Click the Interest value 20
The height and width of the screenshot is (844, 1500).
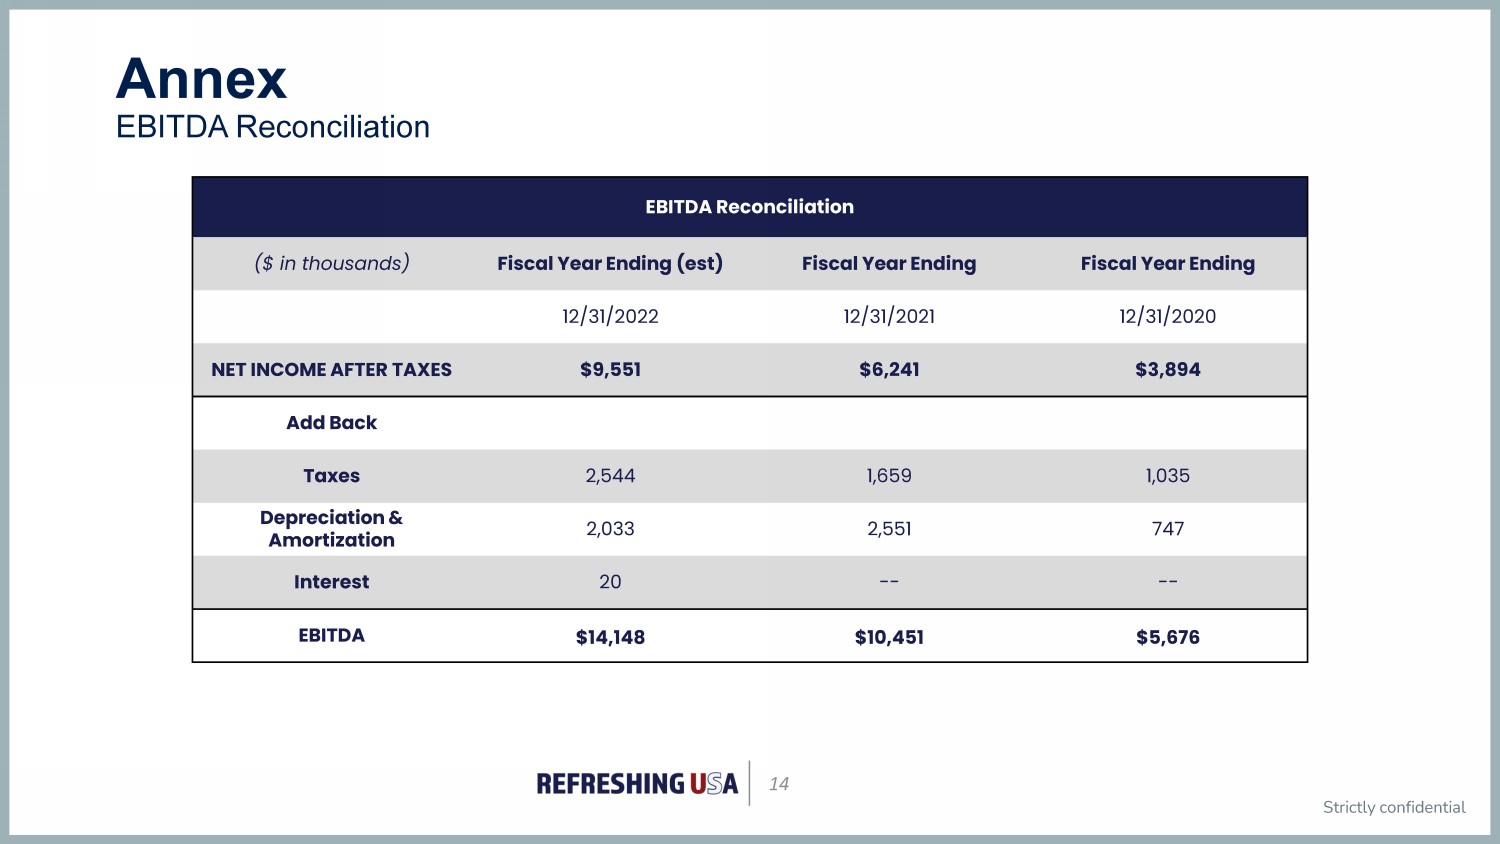(x=610, y=582)
